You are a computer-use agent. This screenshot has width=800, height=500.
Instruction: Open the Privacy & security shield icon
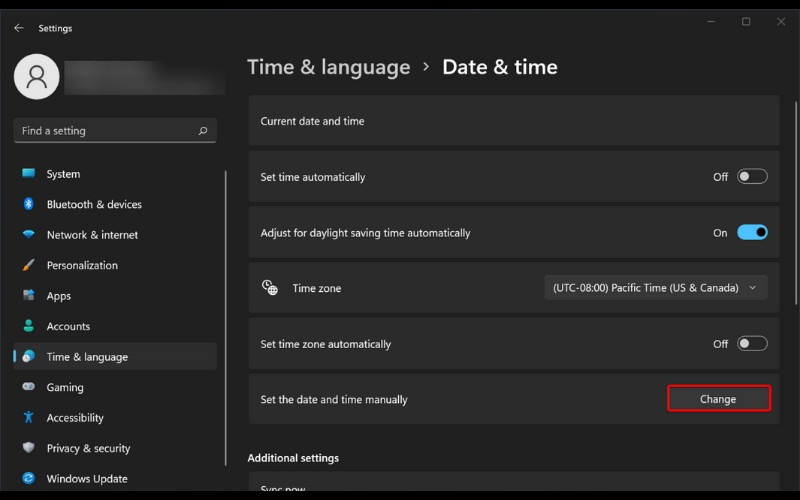29,447
